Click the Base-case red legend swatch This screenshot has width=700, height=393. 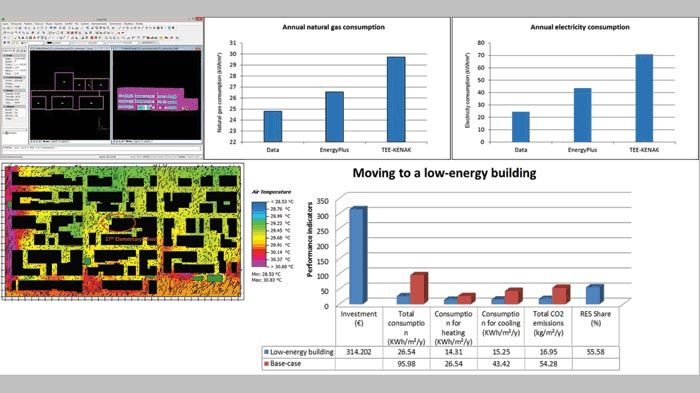coord(266,364)
